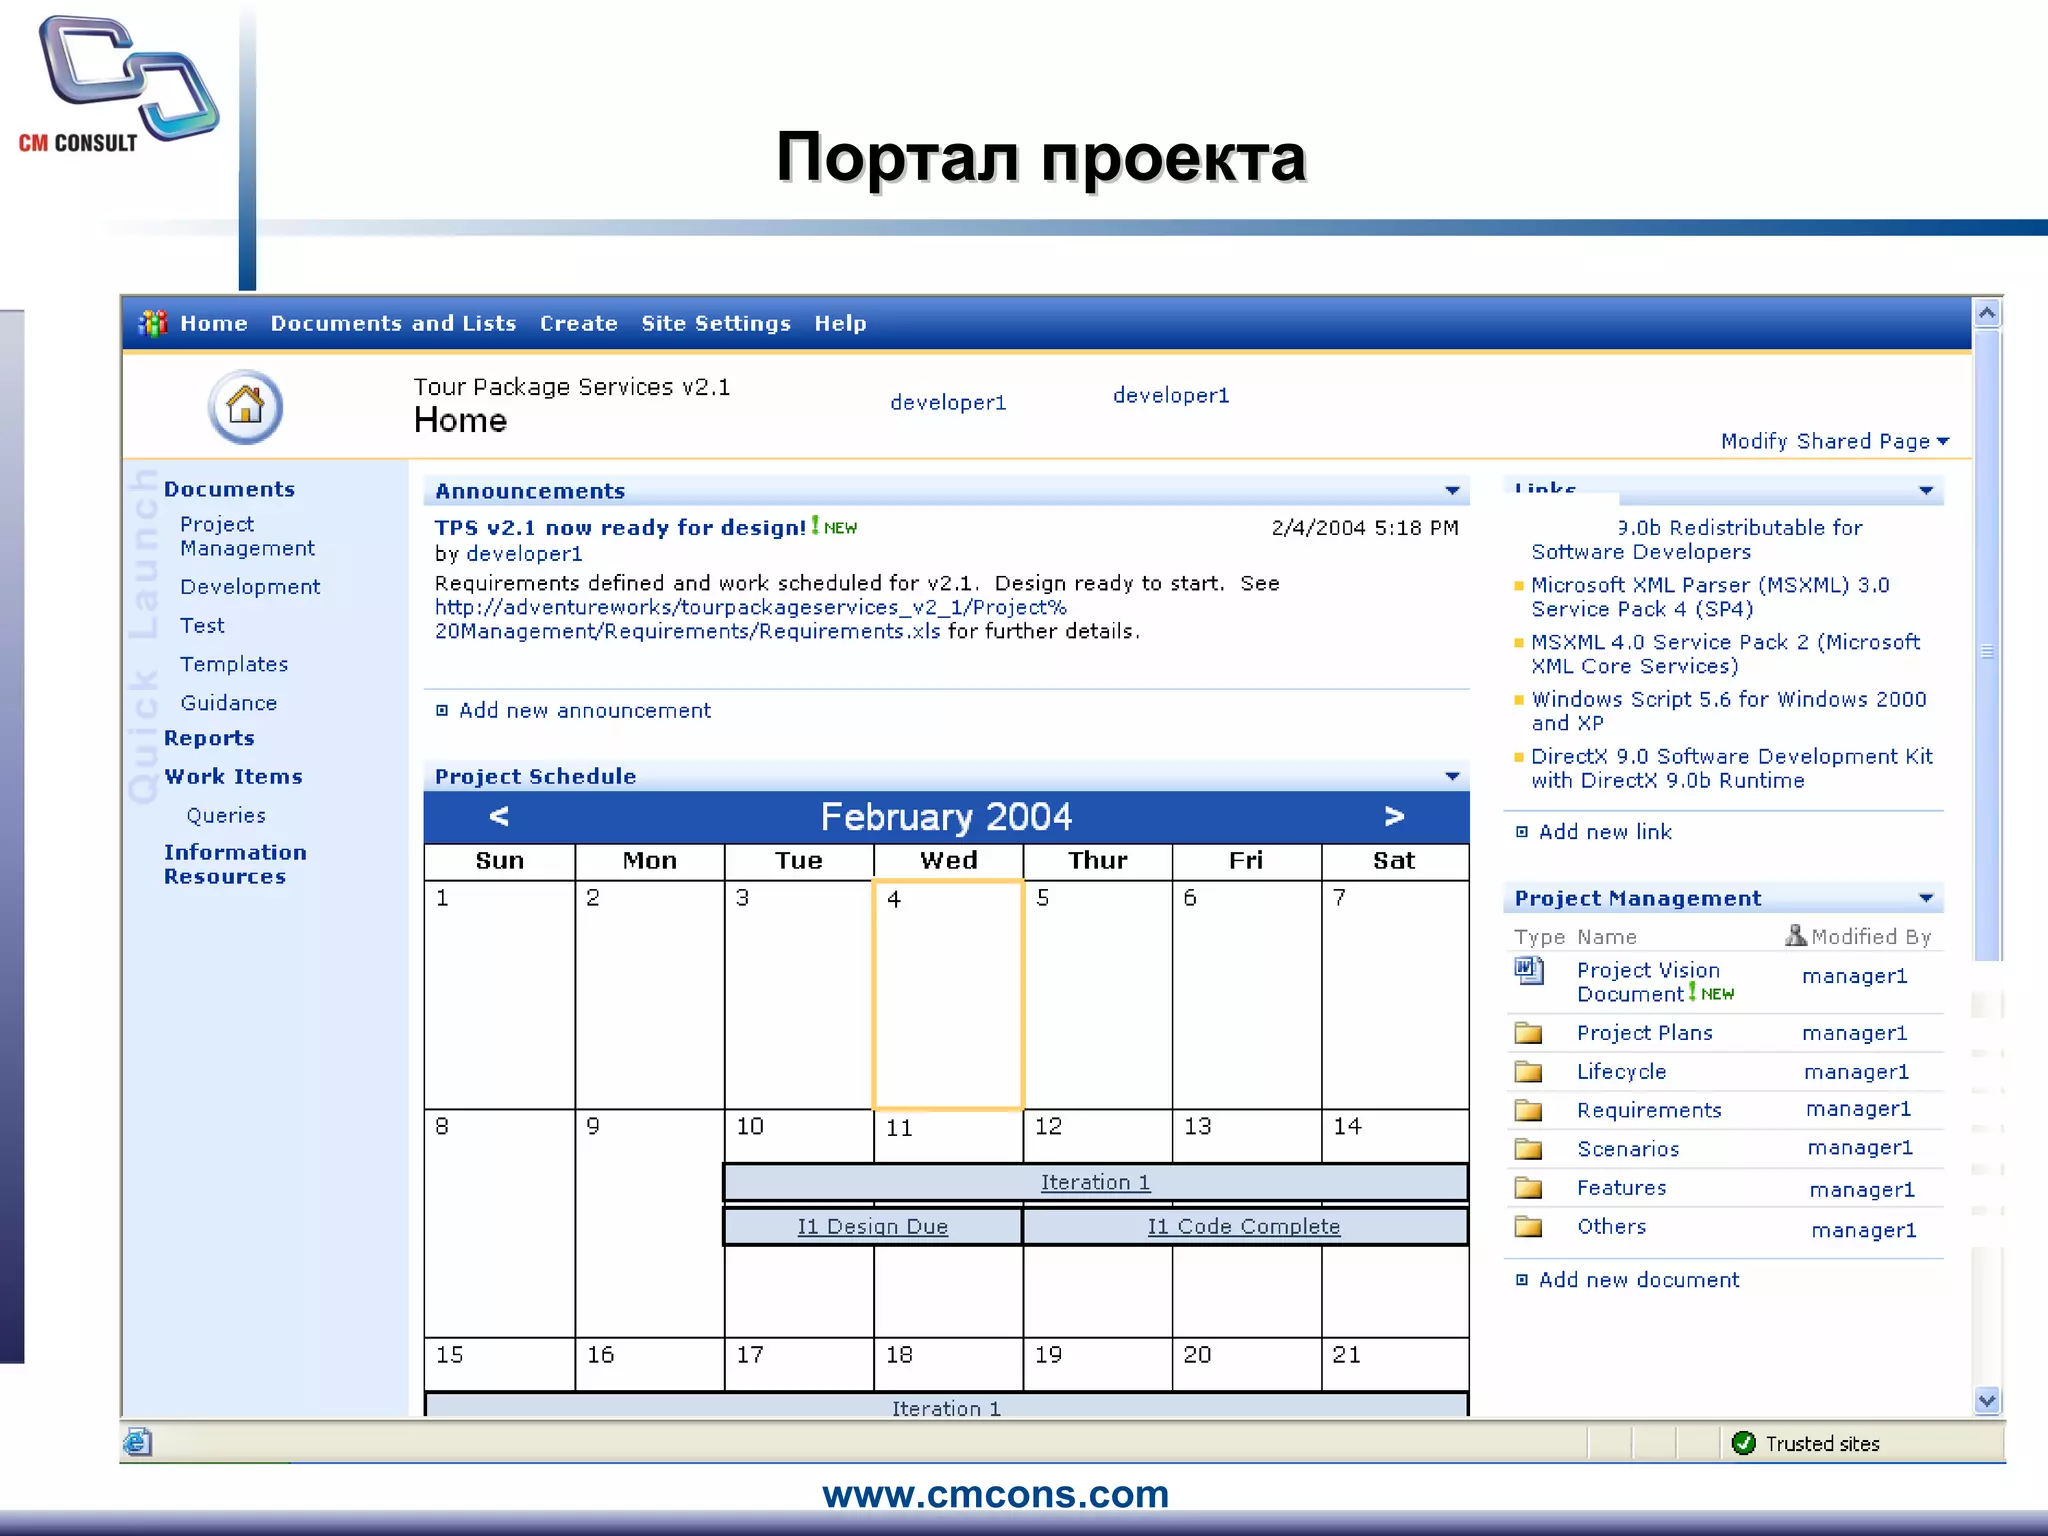Open the Modify Shared Page dropdown
This screenshot has width=2048, height=1536.
[x=1835, y=441]
